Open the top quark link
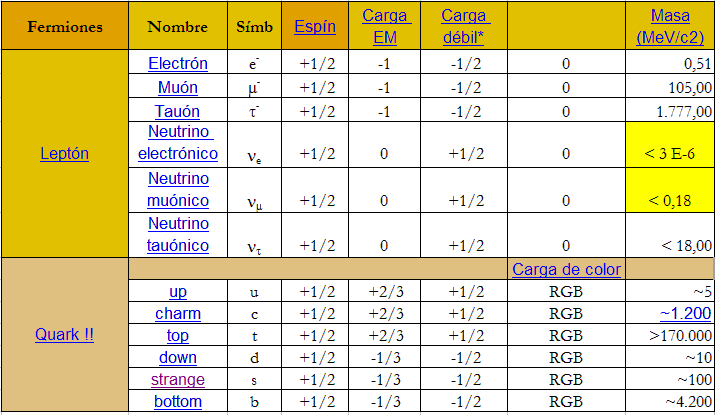Viewport: 715px width, 415px height. (x=177, y=336)
